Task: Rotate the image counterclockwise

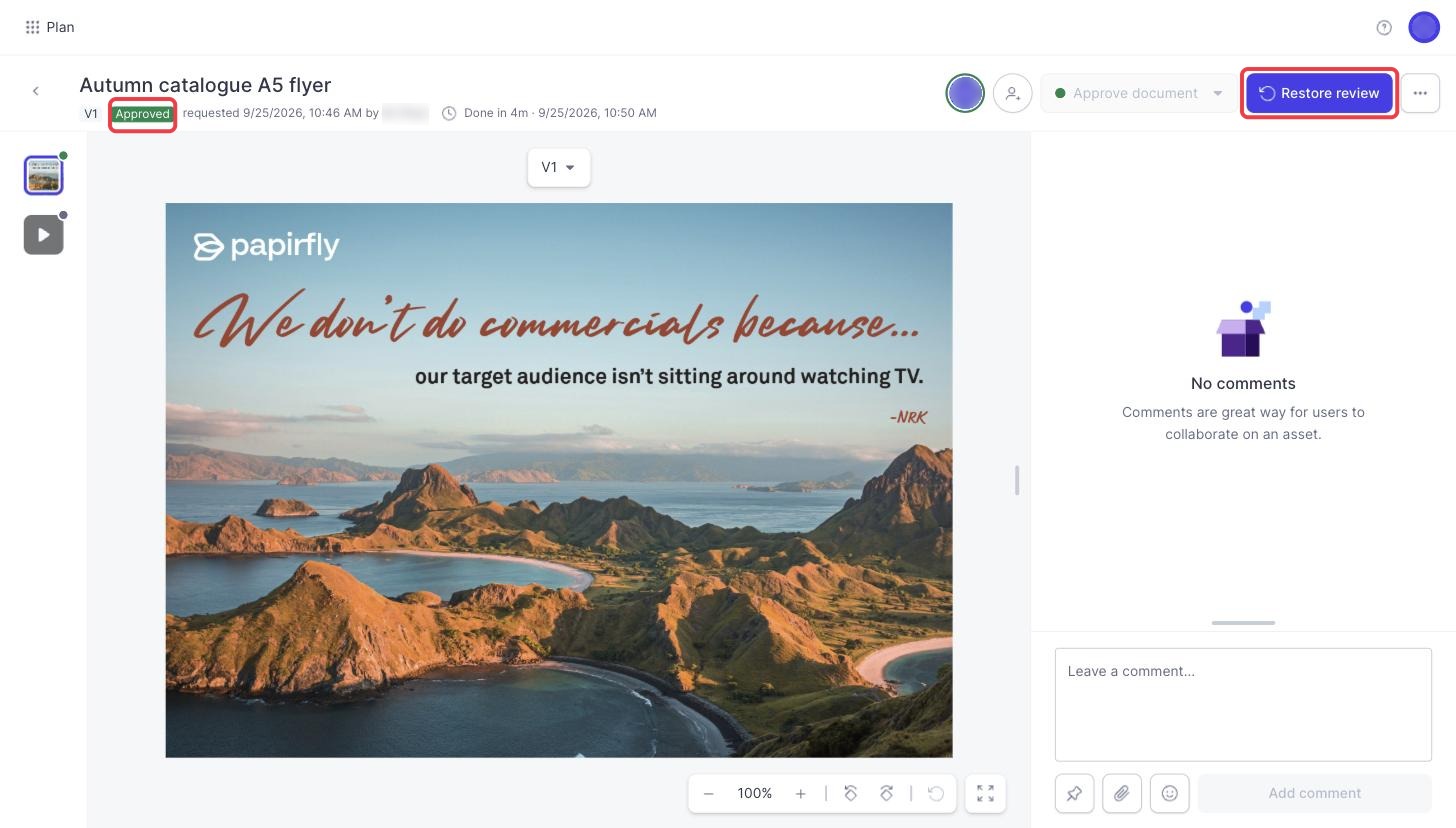Action: click(851, 793)
